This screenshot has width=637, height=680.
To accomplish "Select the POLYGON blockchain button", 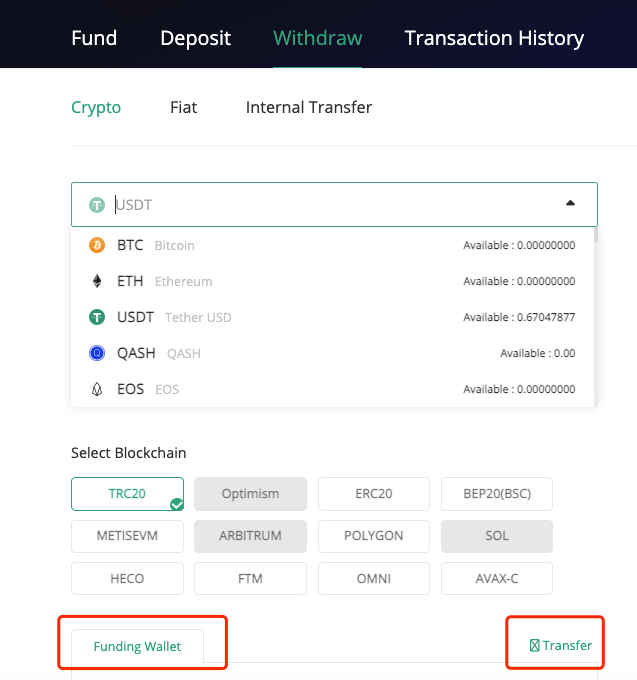I will 373,536.
